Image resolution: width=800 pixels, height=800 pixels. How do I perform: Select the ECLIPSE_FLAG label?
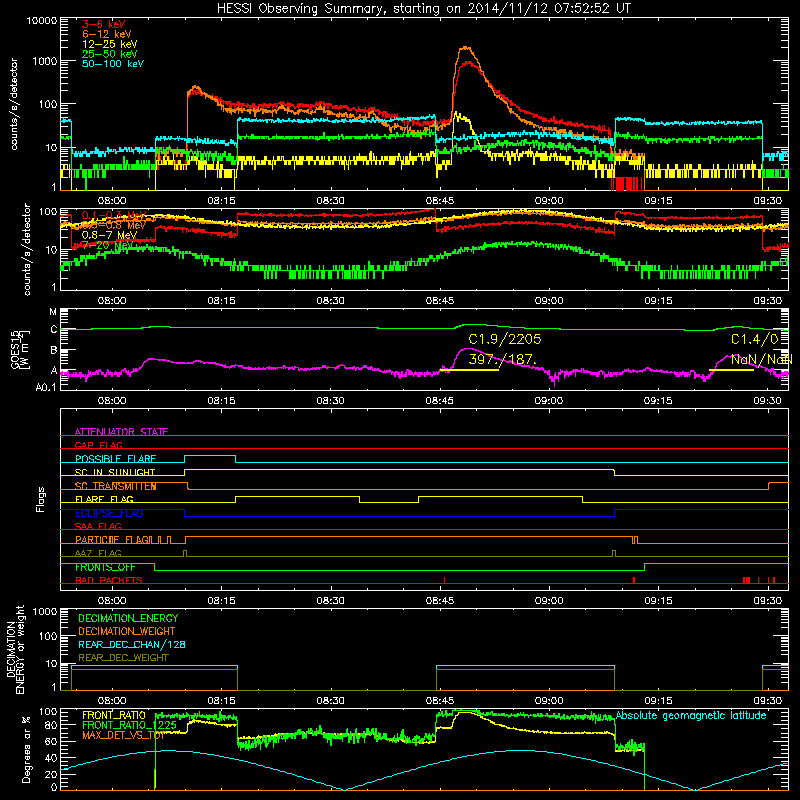click(109, 513)
